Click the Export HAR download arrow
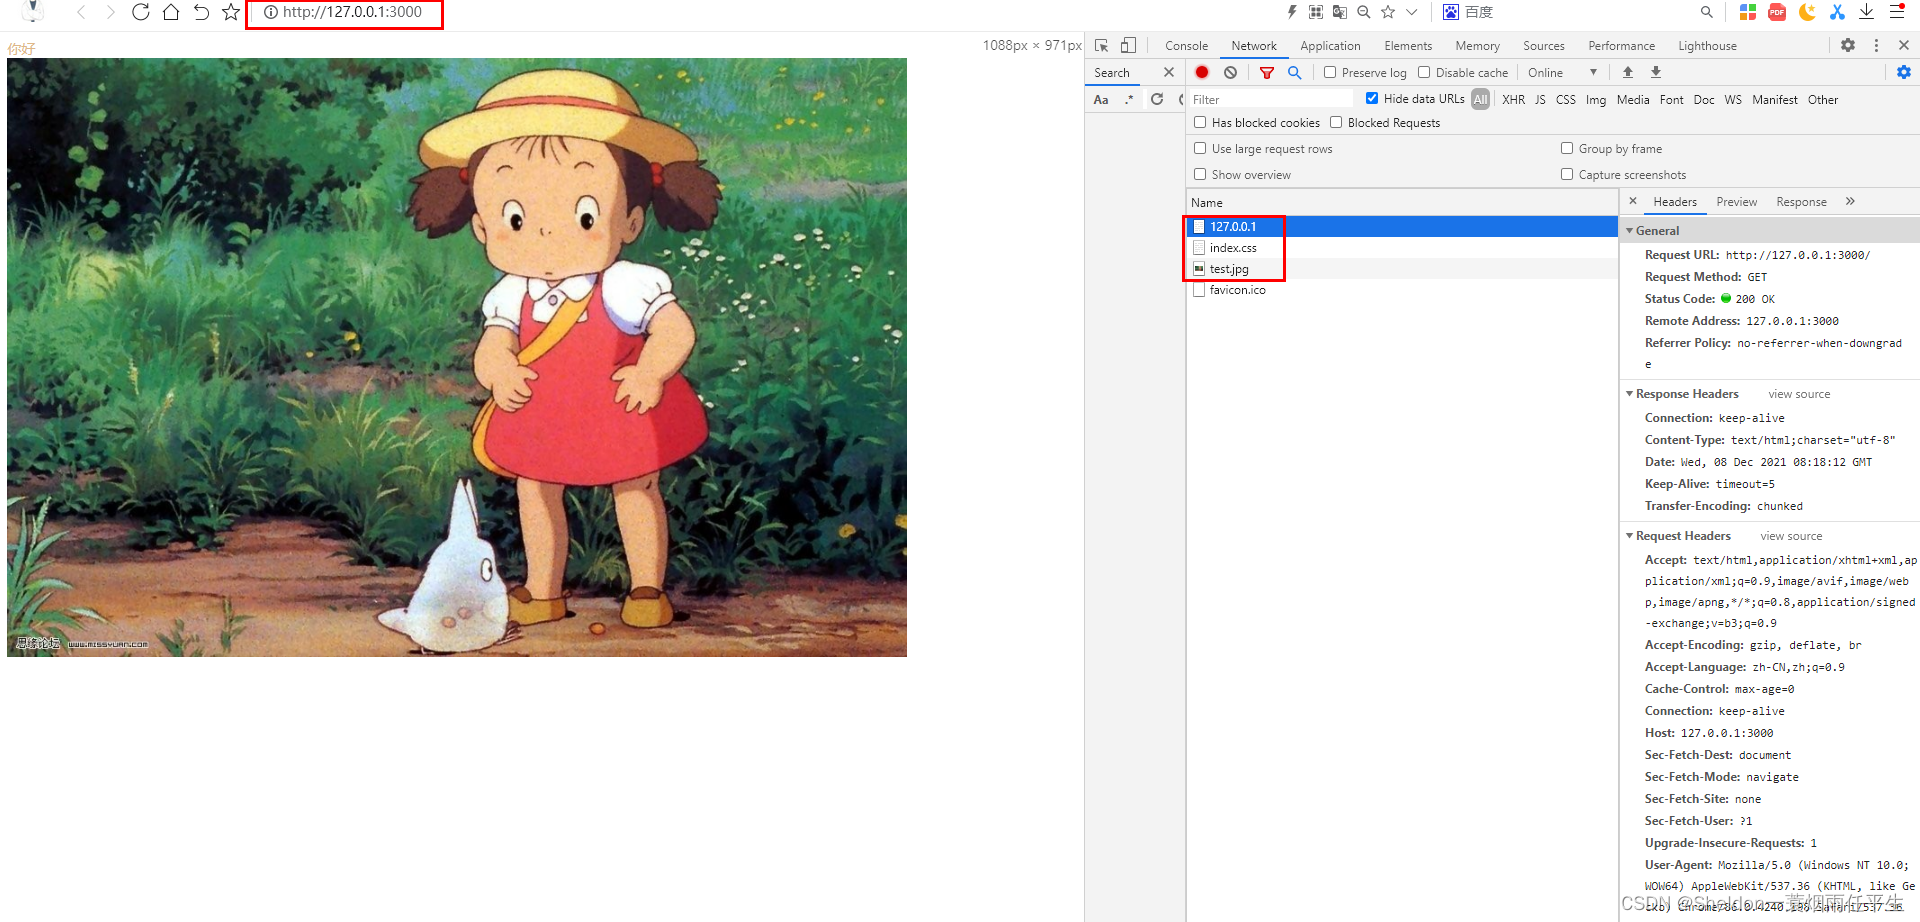The height and width of the screenshot is (922, 1920). coord(1656,72)
